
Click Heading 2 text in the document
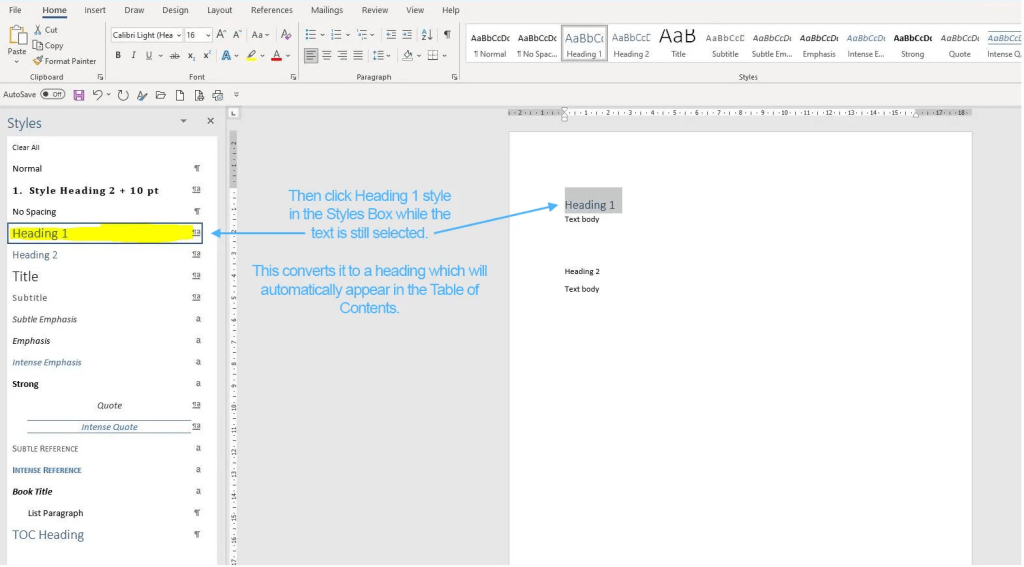[582, 271]
